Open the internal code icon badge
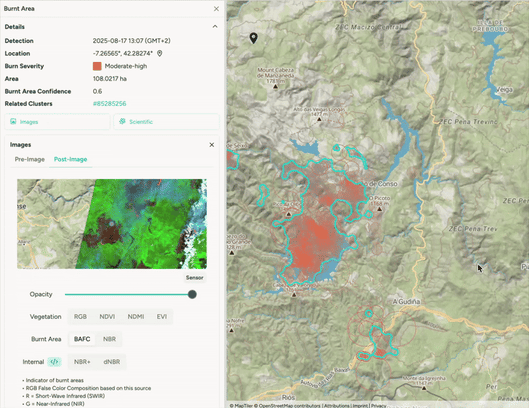This screenshot has height=408, width=529. pos(54,362)
